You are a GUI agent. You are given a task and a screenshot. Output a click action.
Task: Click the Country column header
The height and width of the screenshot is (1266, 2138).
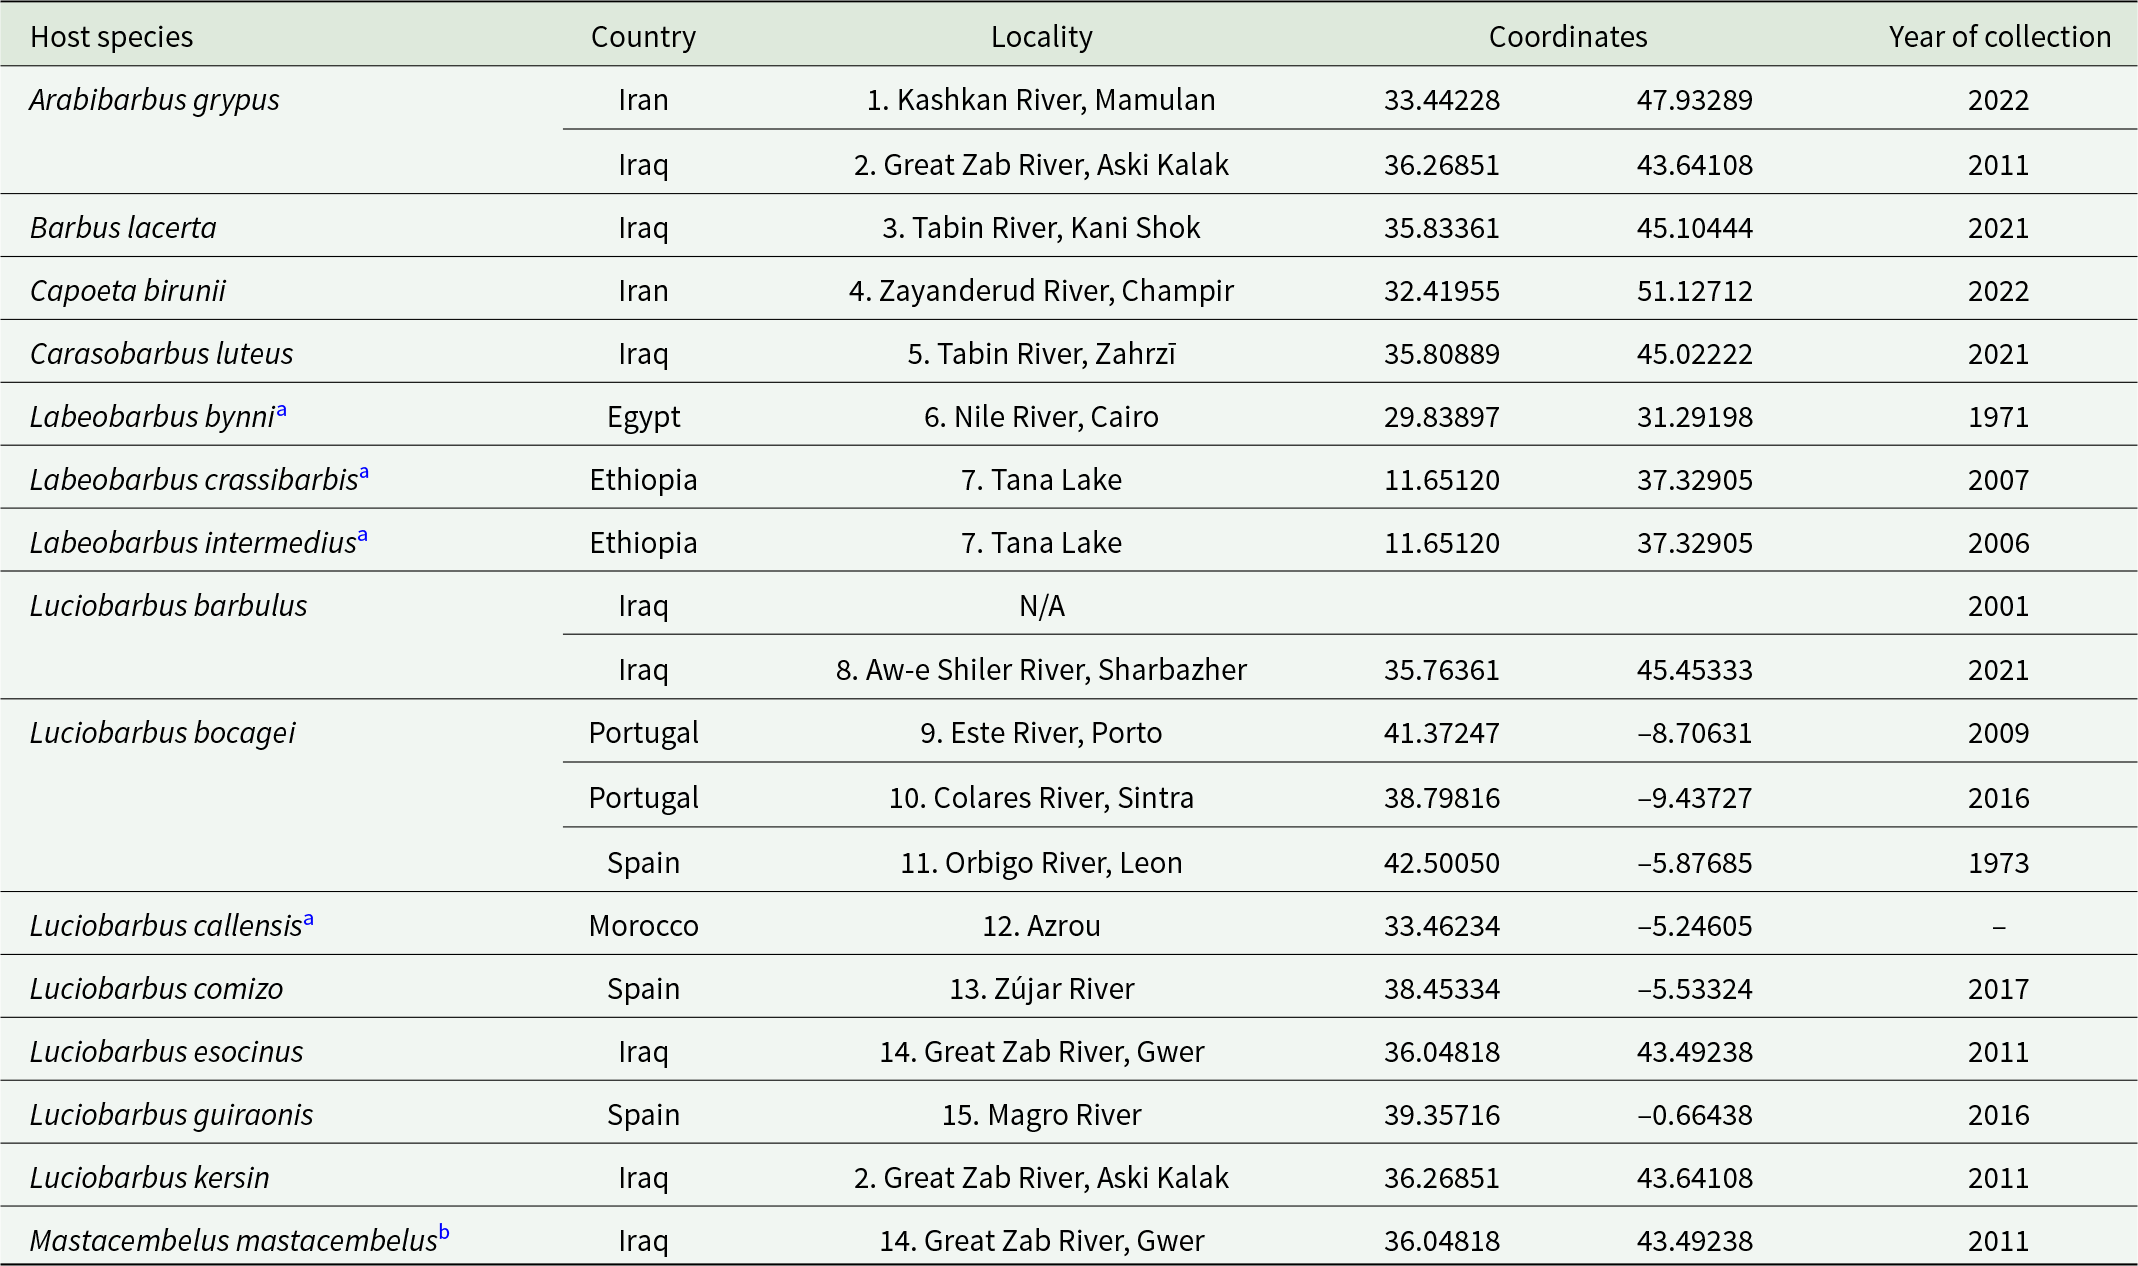(x=643, y=37)
